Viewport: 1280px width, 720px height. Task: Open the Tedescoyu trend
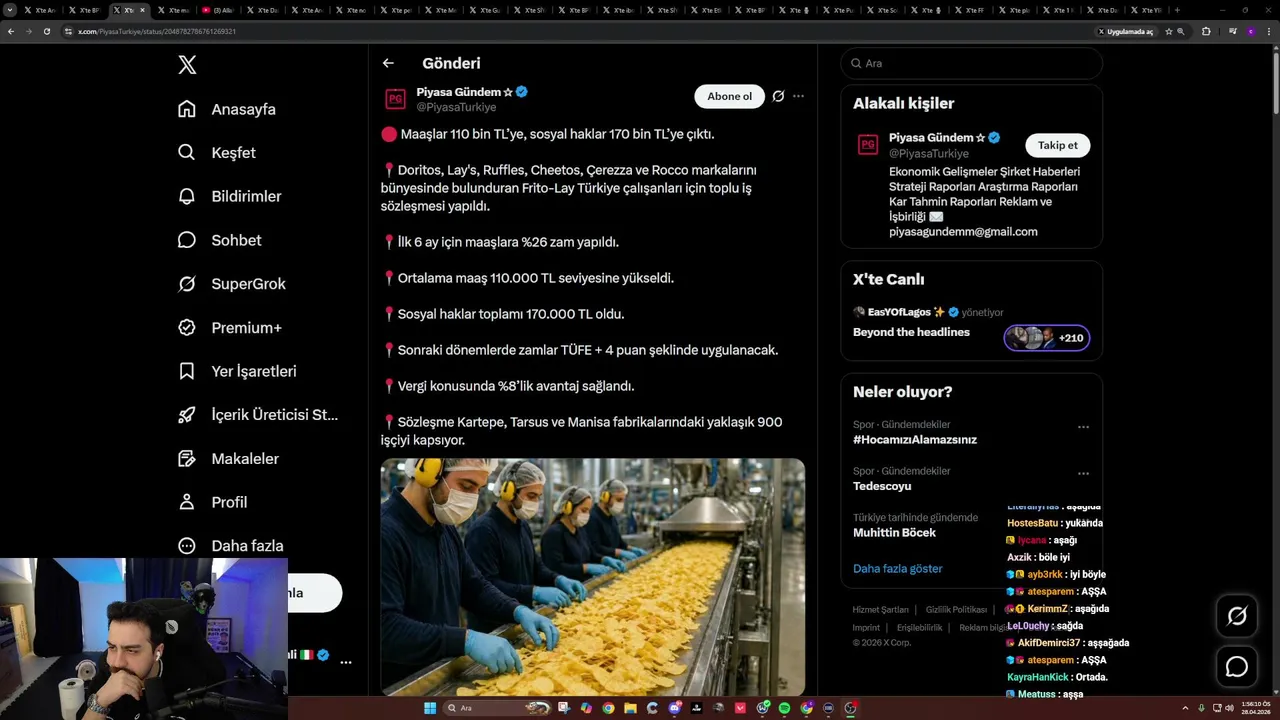click(882, 486)
